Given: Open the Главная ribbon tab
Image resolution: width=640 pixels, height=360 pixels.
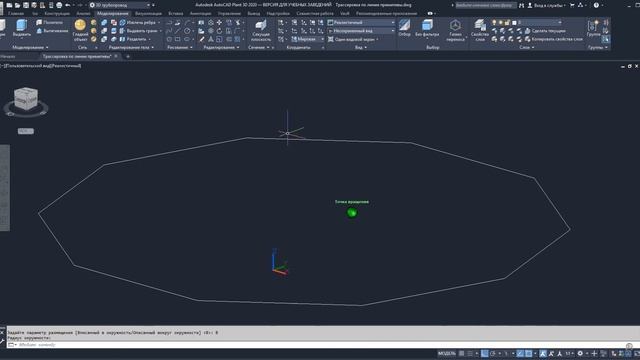Looking at the screenshot, I should coord(16,13).
